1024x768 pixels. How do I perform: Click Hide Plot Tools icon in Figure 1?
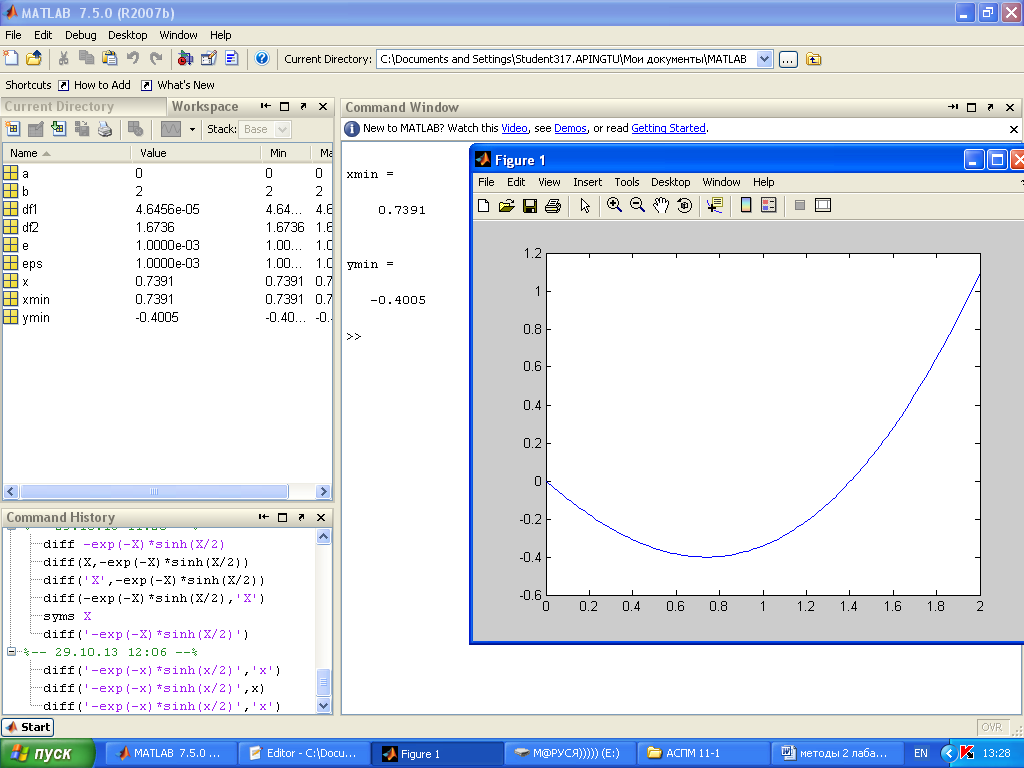799,206
